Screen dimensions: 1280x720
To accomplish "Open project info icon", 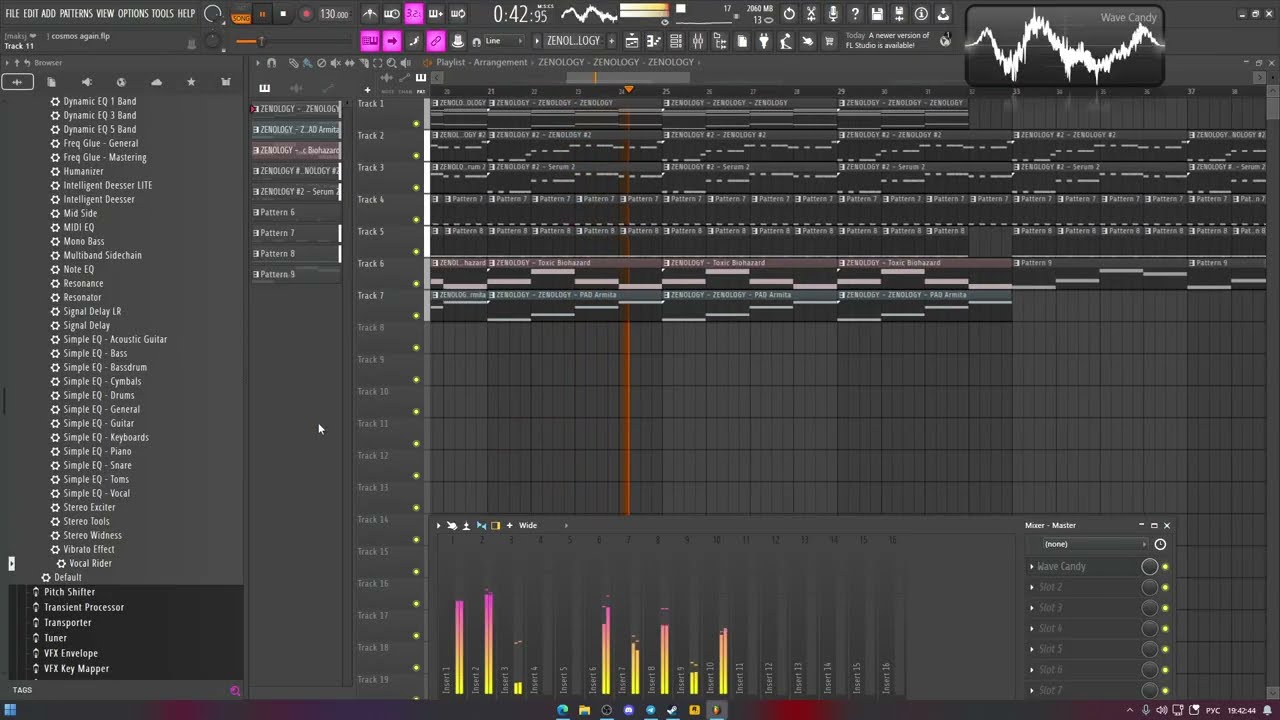I will 921,14.
